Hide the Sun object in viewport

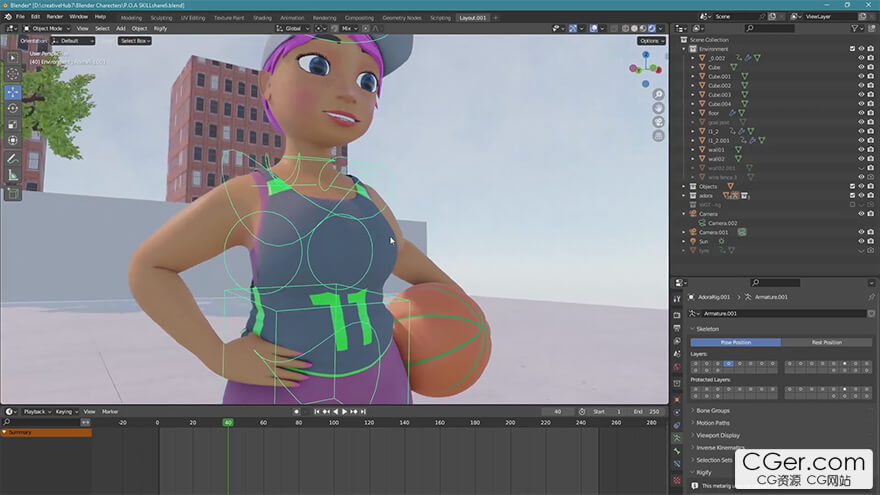click(861, 241)
